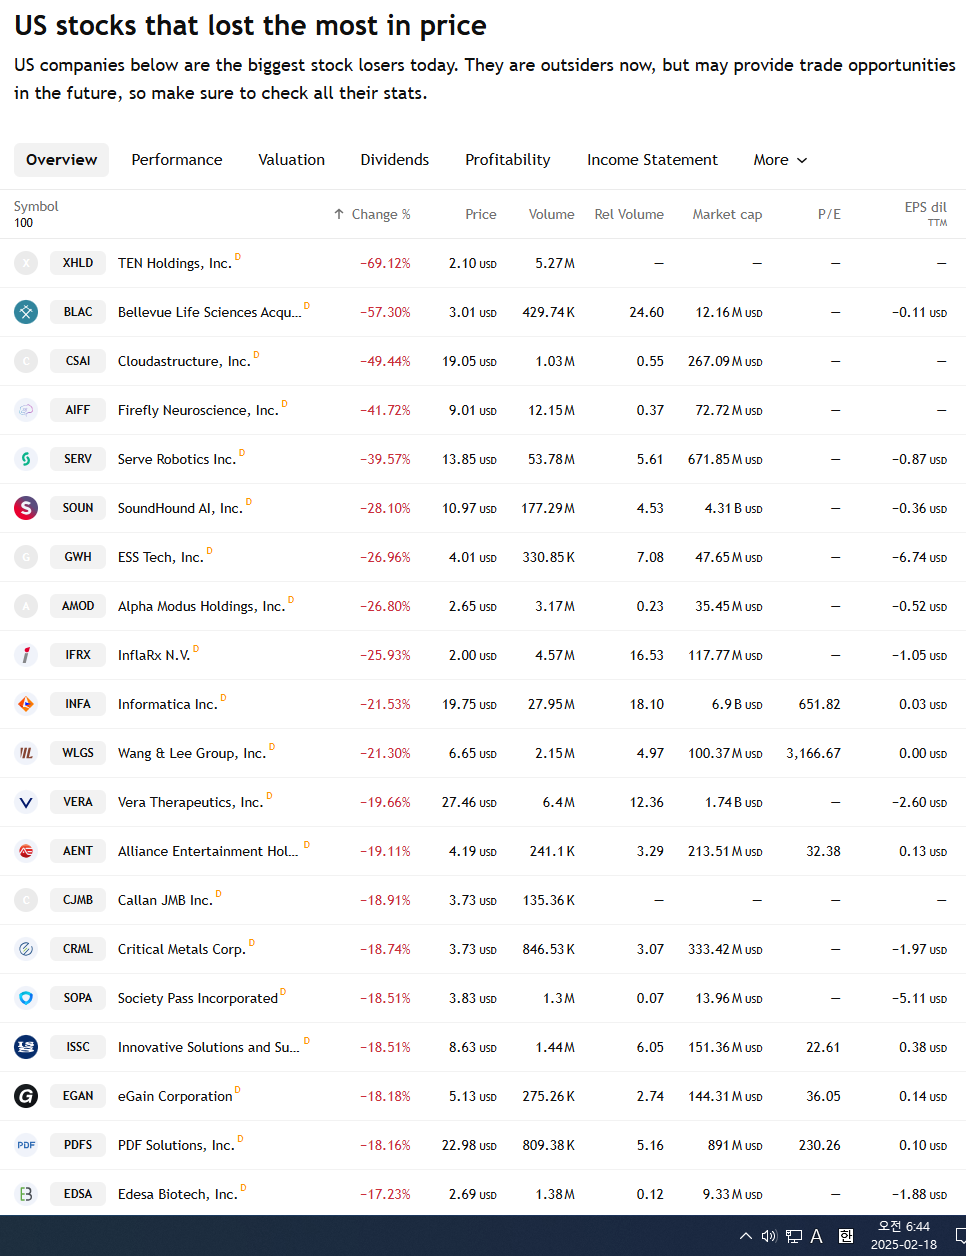Open the SERV ticker badge
Image resolution: width=966 pixels, height=1256 pixels.
pyautogui.click(x=78, y=459)
